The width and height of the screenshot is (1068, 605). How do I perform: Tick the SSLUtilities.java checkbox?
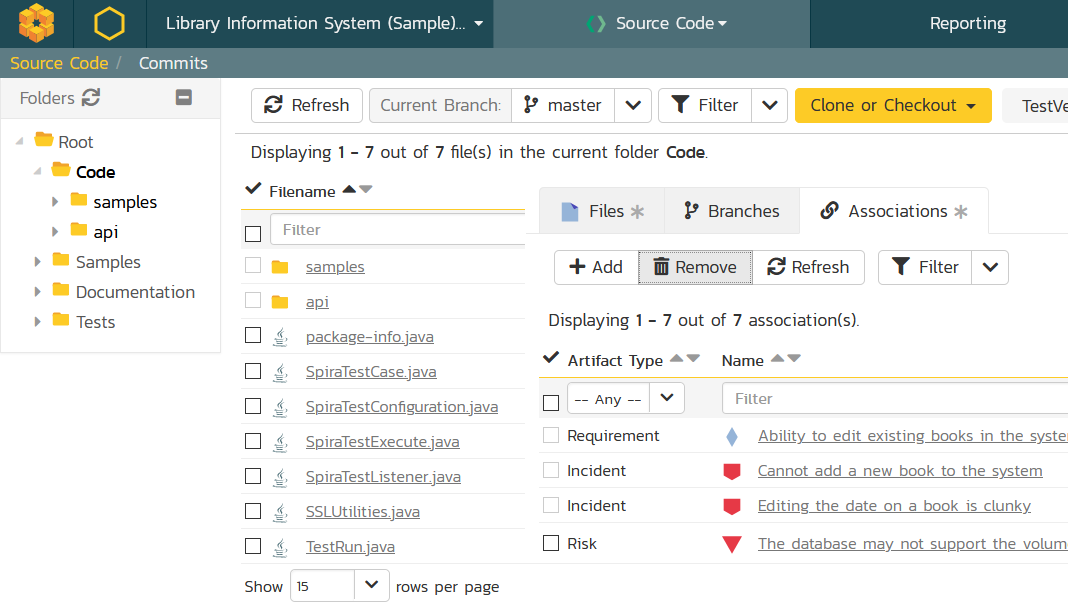click(x=253, y=511)
